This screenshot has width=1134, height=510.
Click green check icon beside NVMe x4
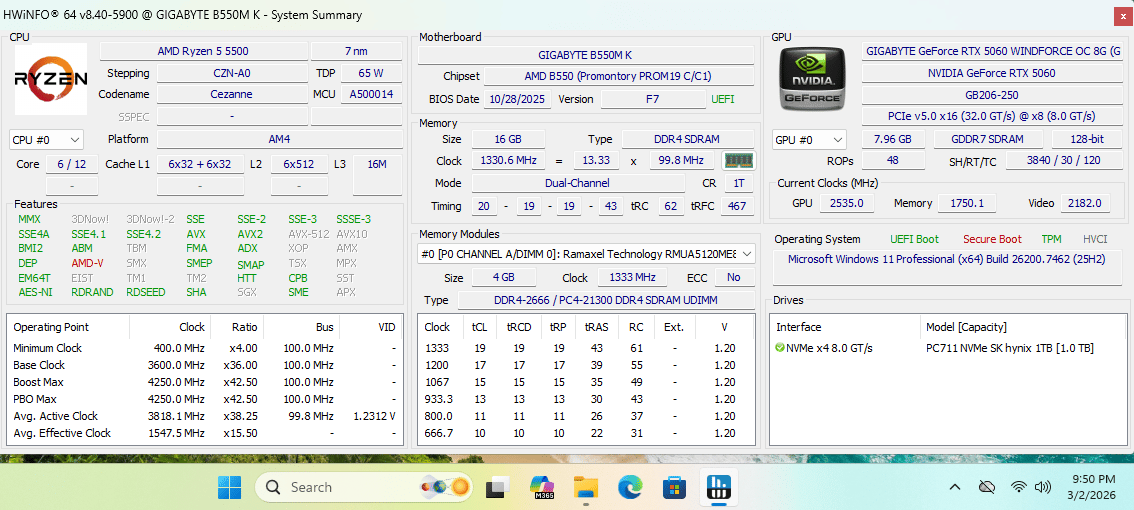(779, 348)
